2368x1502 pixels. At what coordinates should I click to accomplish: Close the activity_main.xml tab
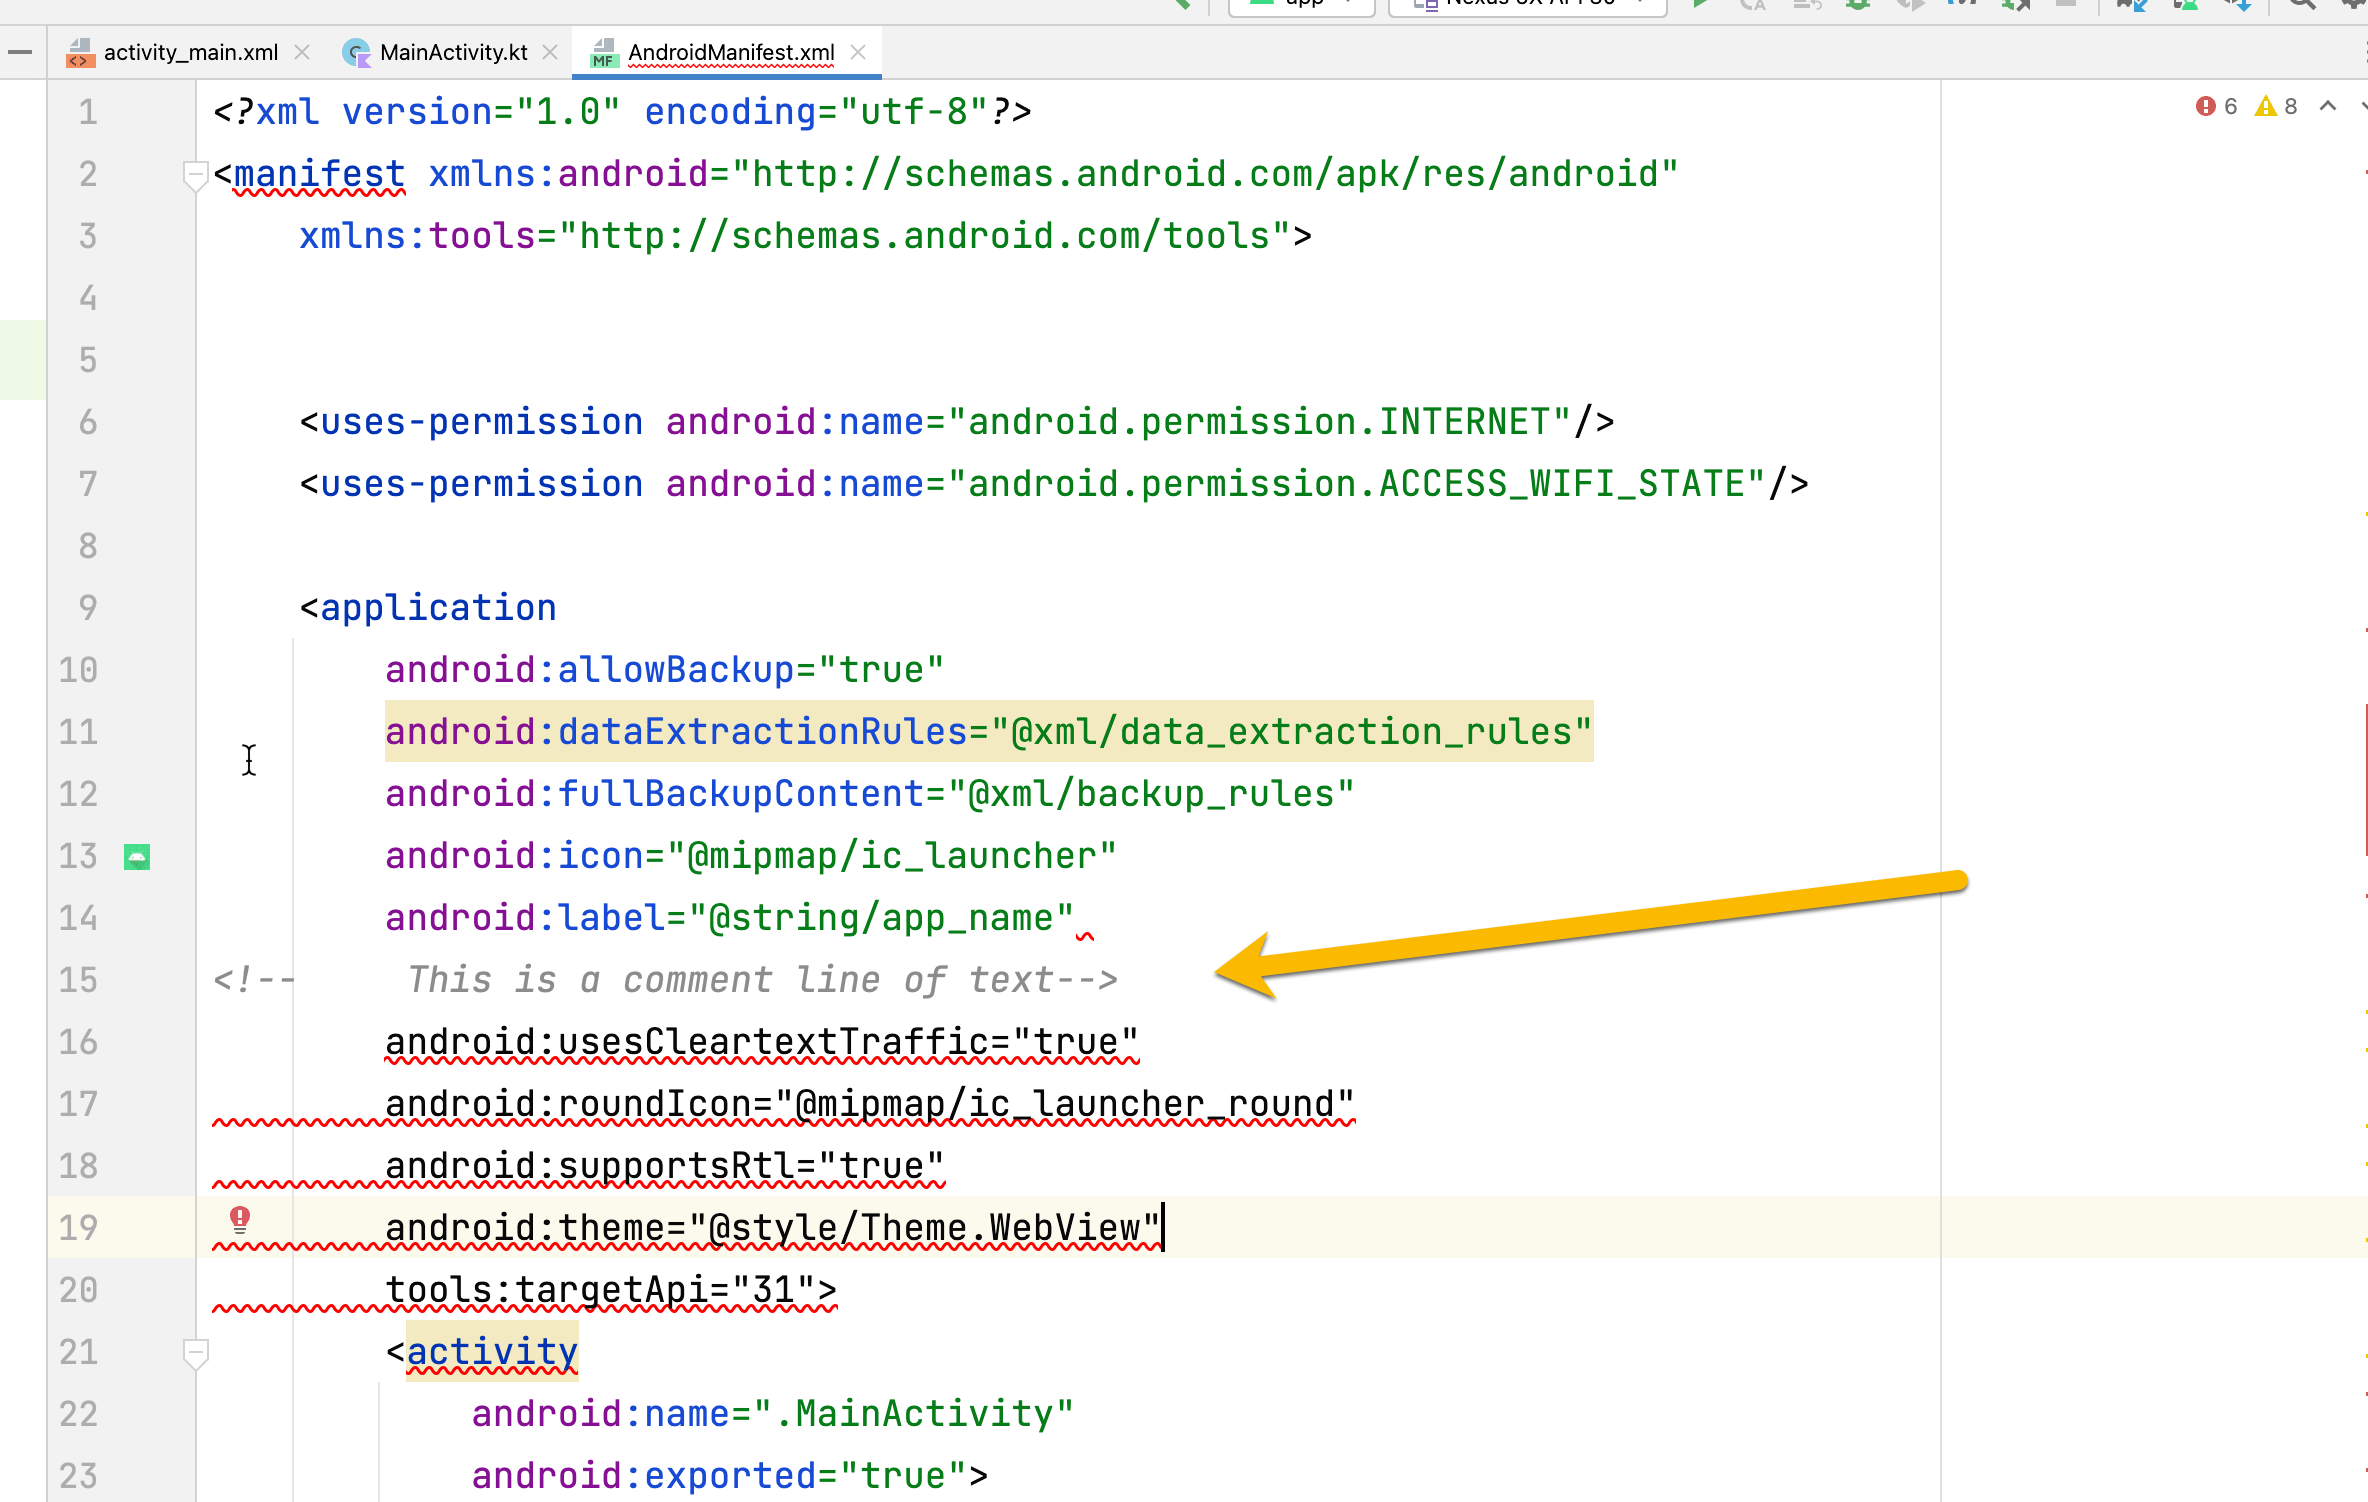point(302,52)
